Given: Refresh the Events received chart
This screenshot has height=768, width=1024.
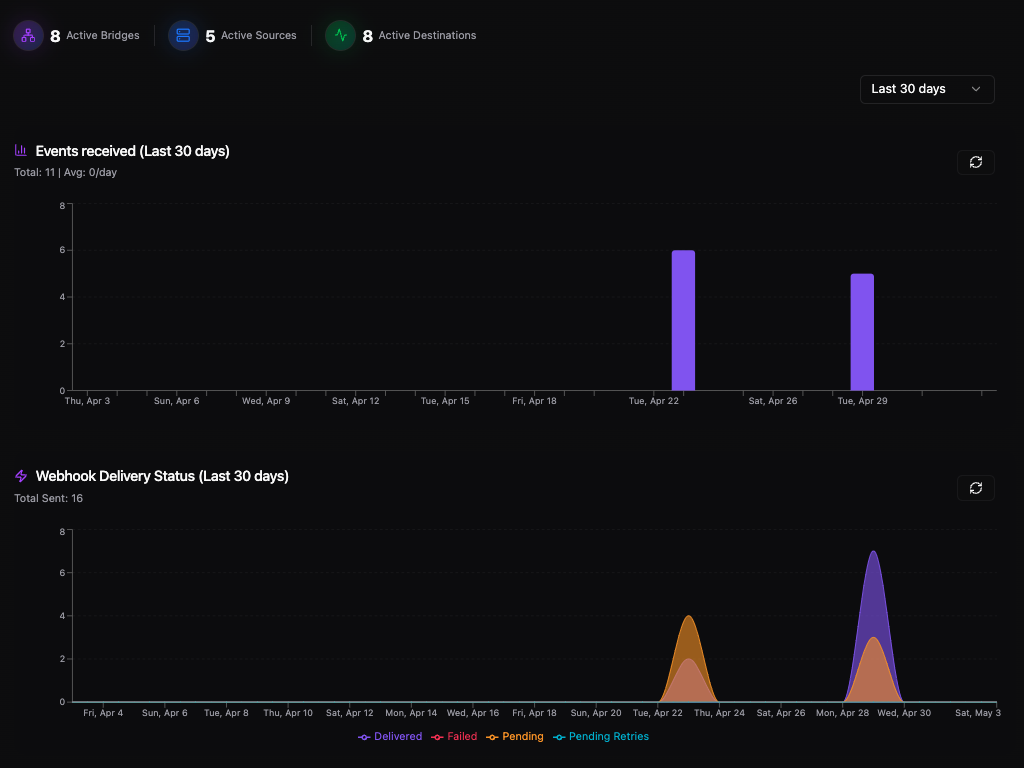Looking at the screenshot, I should (976, 162).
